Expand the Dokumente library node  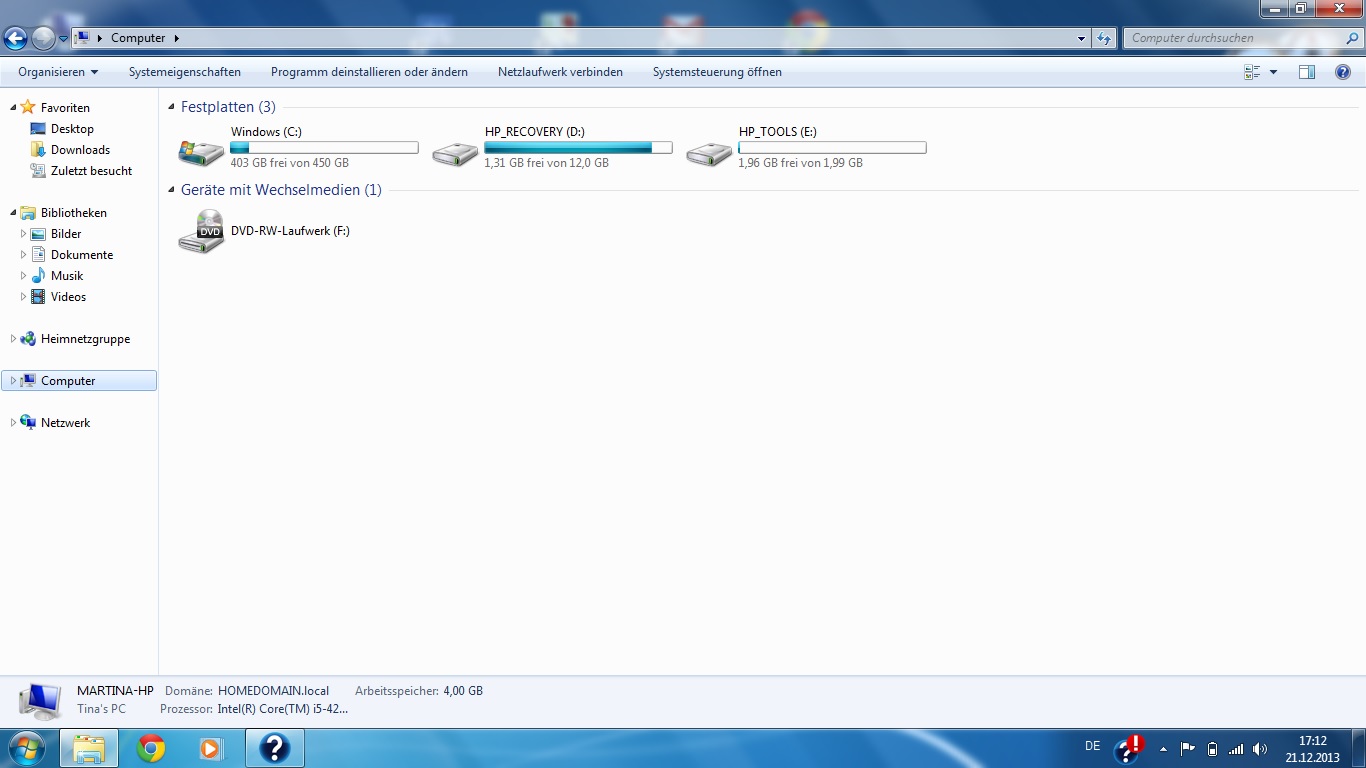23,255
